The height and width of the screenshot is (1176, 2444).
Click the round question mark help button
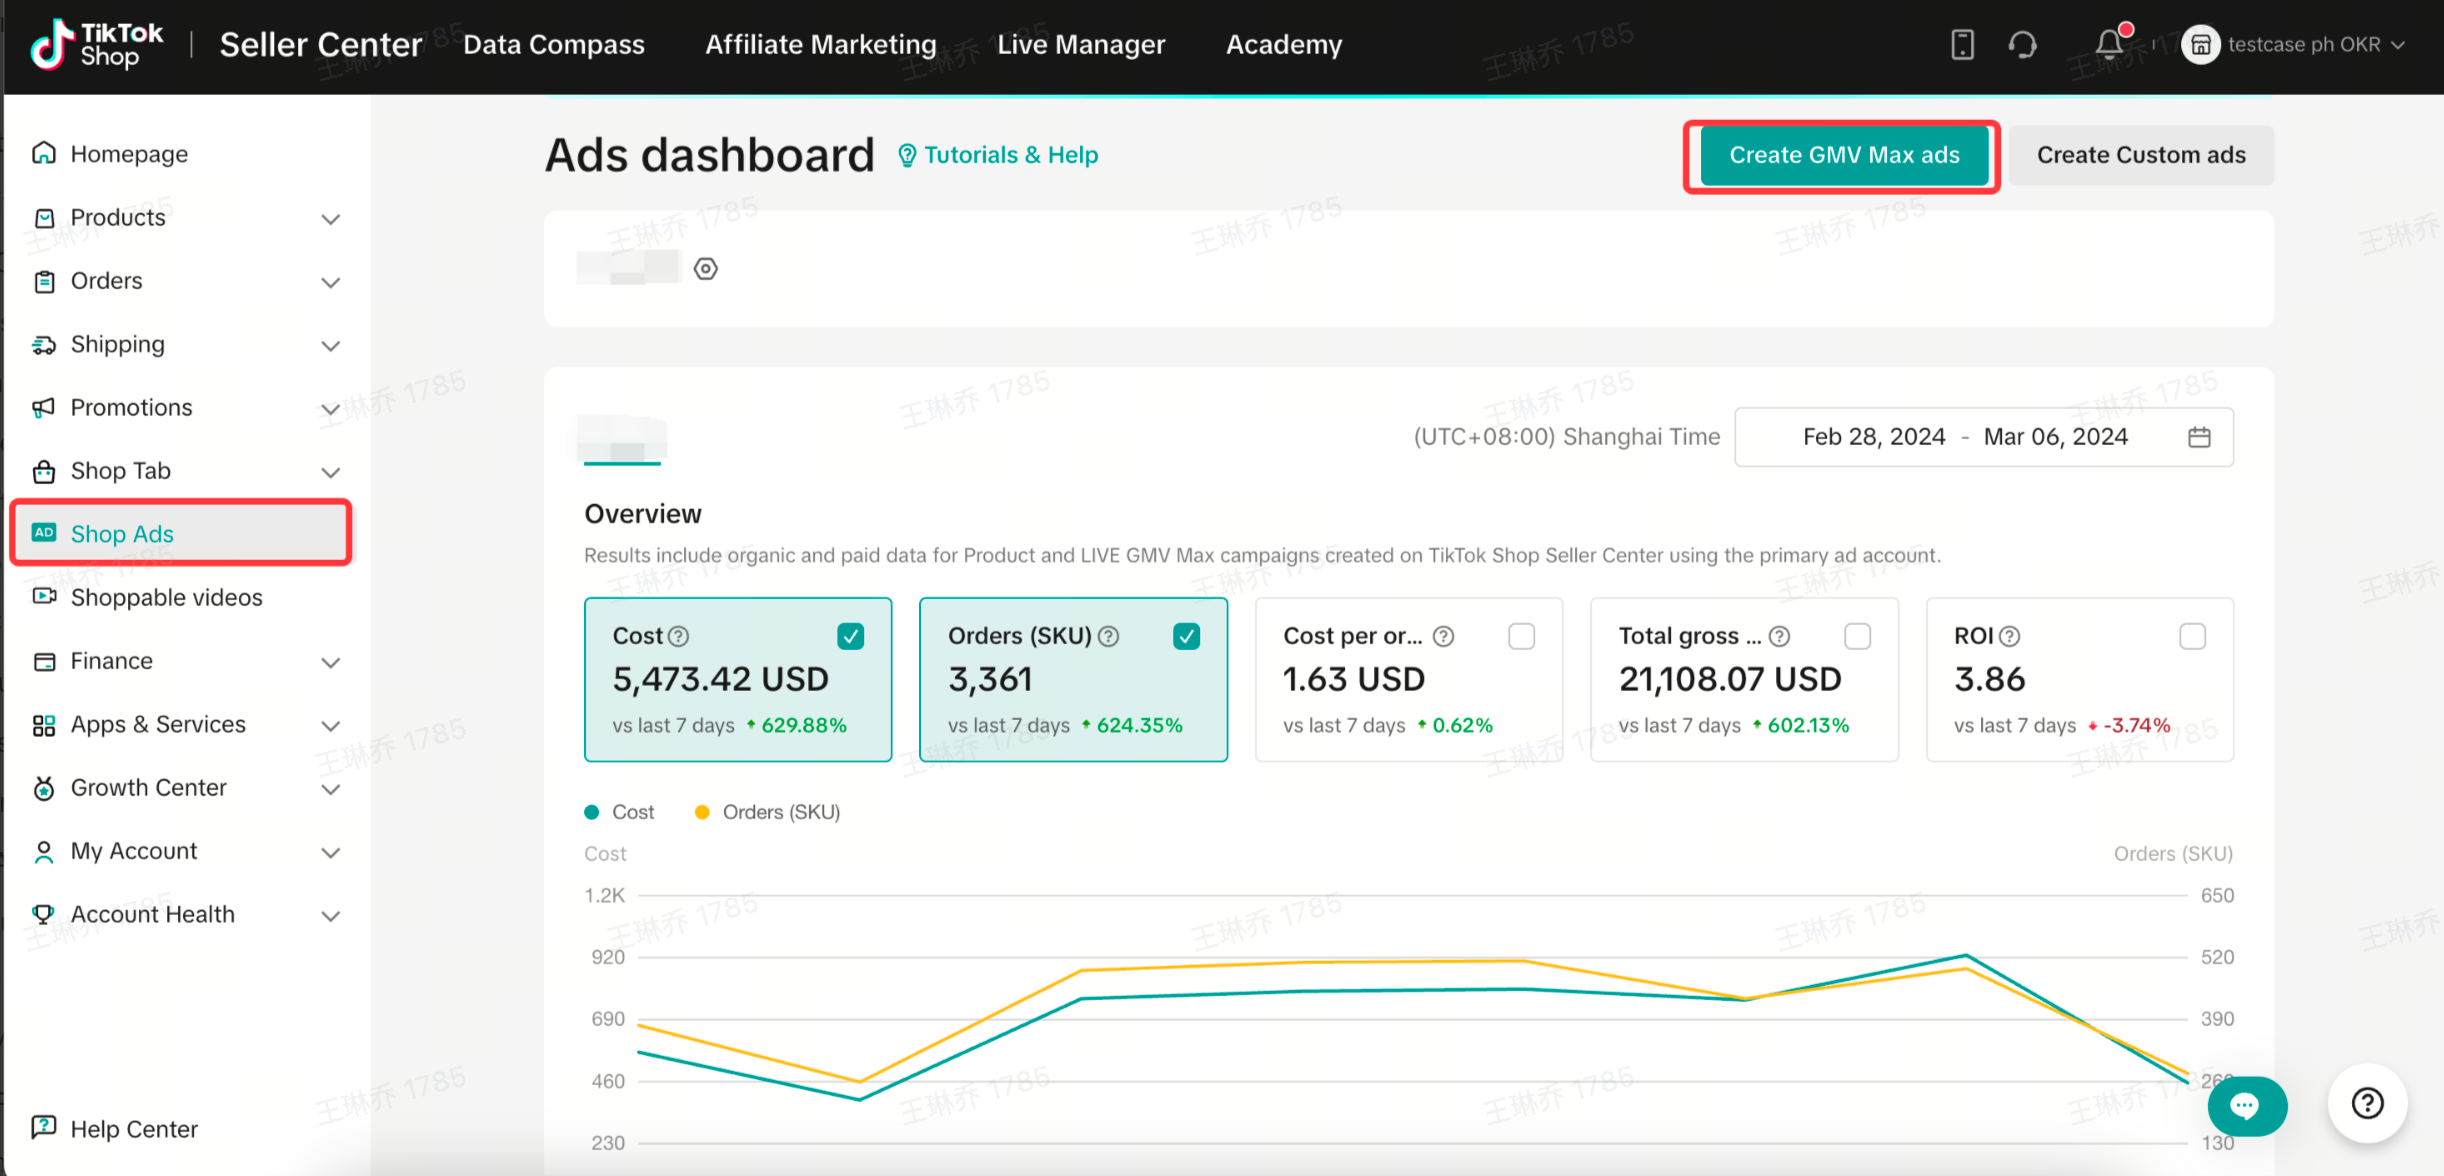(x=2367, y=1103)
